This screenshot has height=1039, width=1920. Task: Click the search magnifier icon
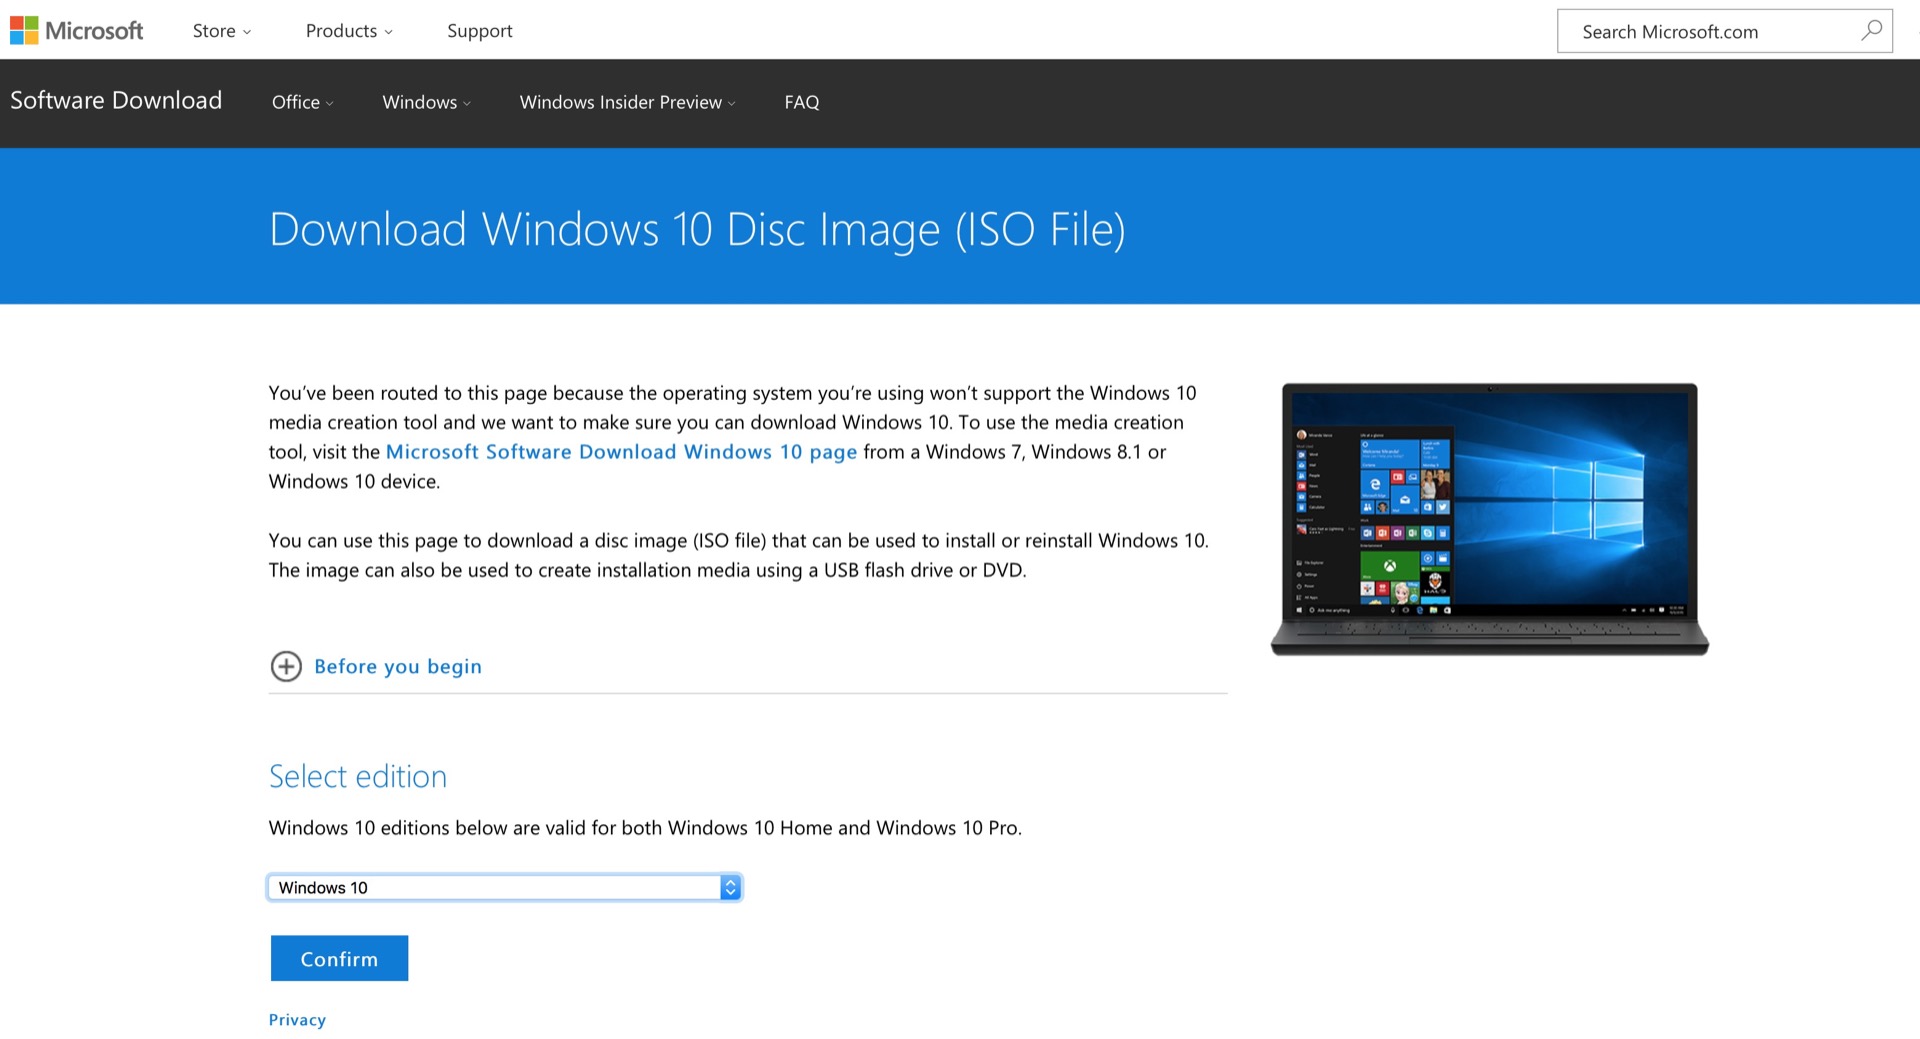[1871, 31]
